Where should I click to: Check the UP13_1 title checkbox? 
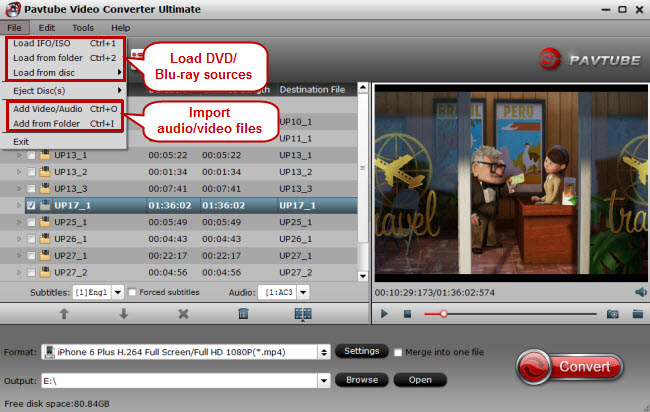click(x=31, y=155)
